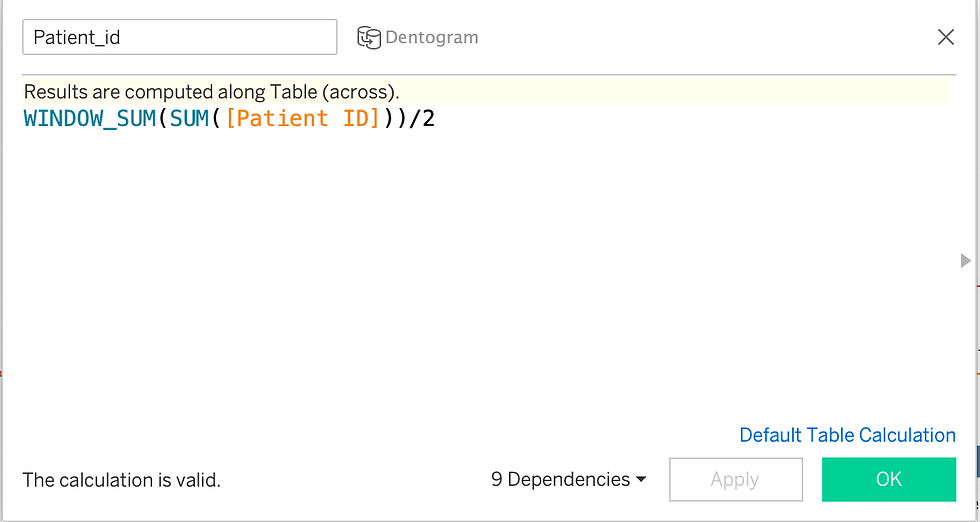Screen dimensions: 980x522
Task: Click the inner SUM function in the formula
Action: pyautogui.click(x=189, y=119)
